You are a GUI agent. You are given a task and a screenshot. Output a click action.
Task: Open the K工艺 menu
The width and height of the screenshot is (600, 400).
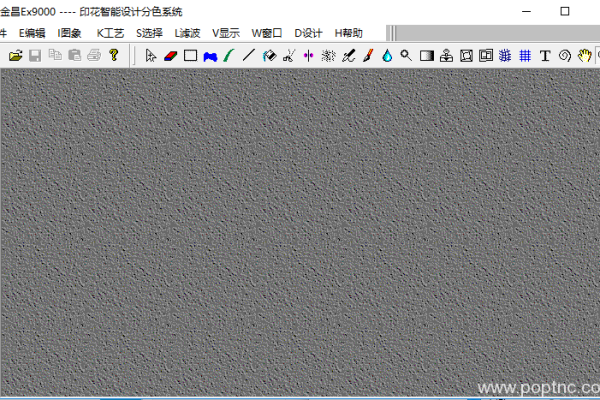click(110, 33)
